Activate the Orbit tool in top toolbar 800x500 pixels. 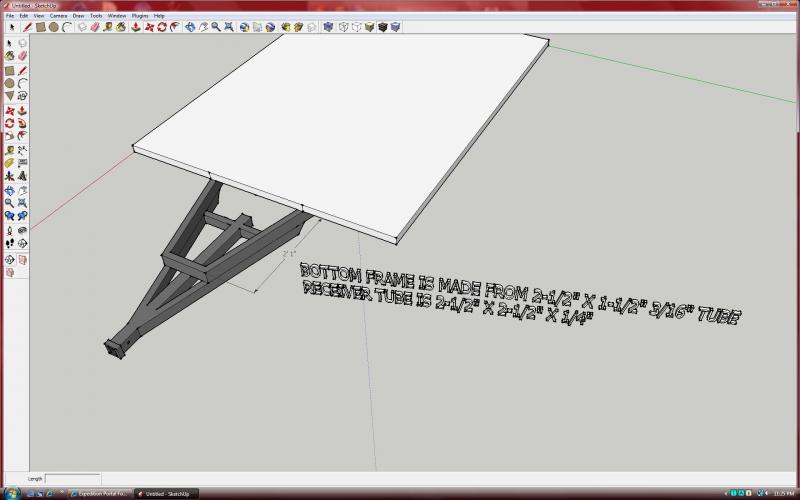190,27
